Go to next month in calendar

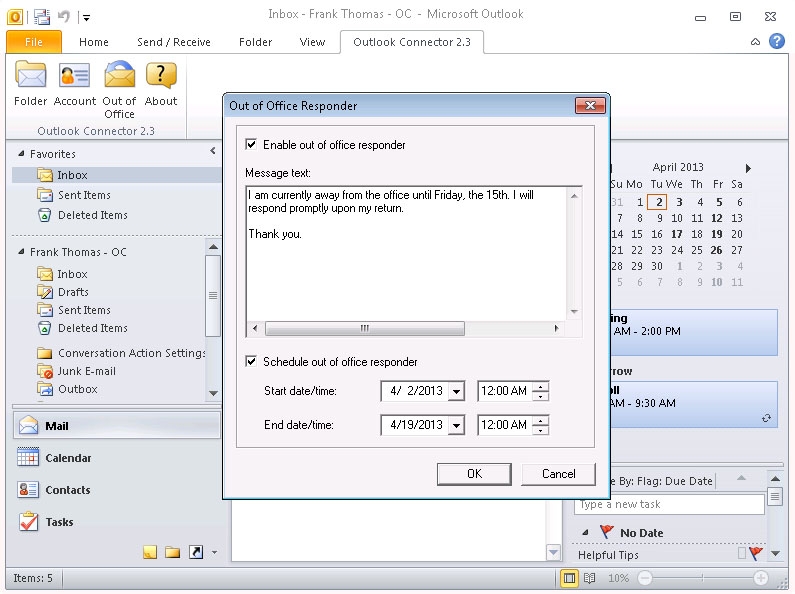(748, 168)
